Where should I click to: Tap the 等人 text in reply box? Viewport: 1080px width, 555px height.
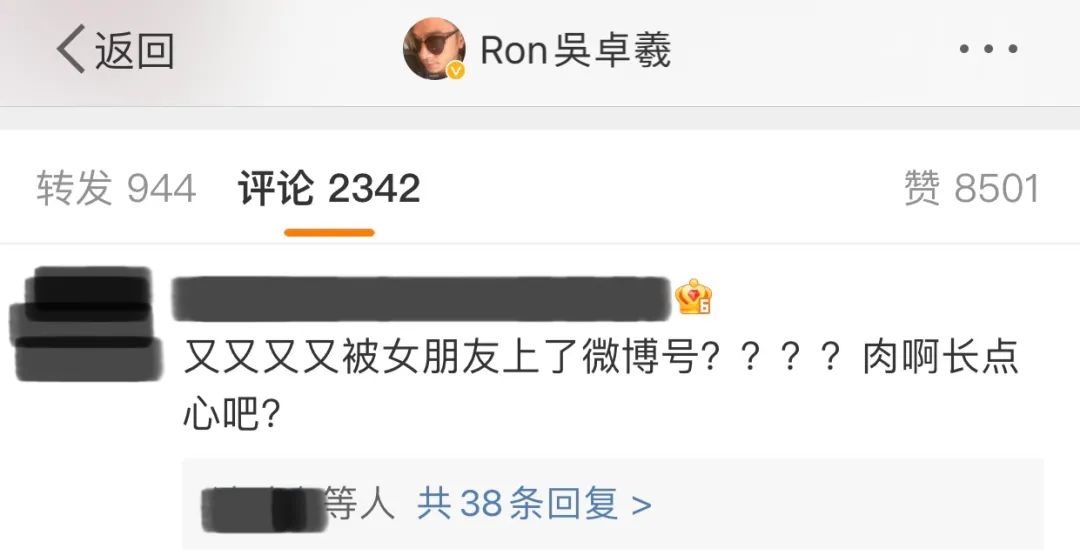coord(359,504)
